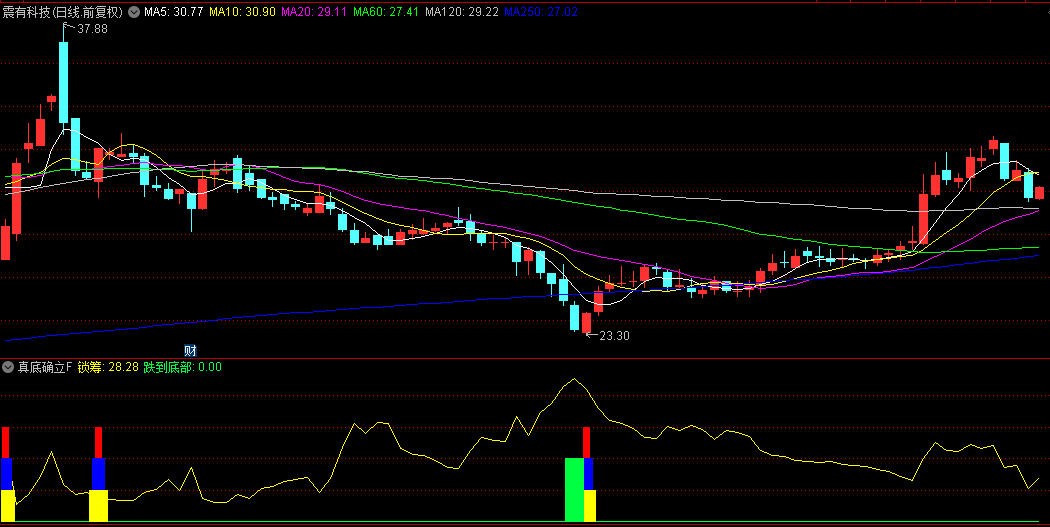The width and height of the screenshot is (1050, 527).
Task: Select the 锁筹: 28.28 value label
Action: (x=108, y=367)
